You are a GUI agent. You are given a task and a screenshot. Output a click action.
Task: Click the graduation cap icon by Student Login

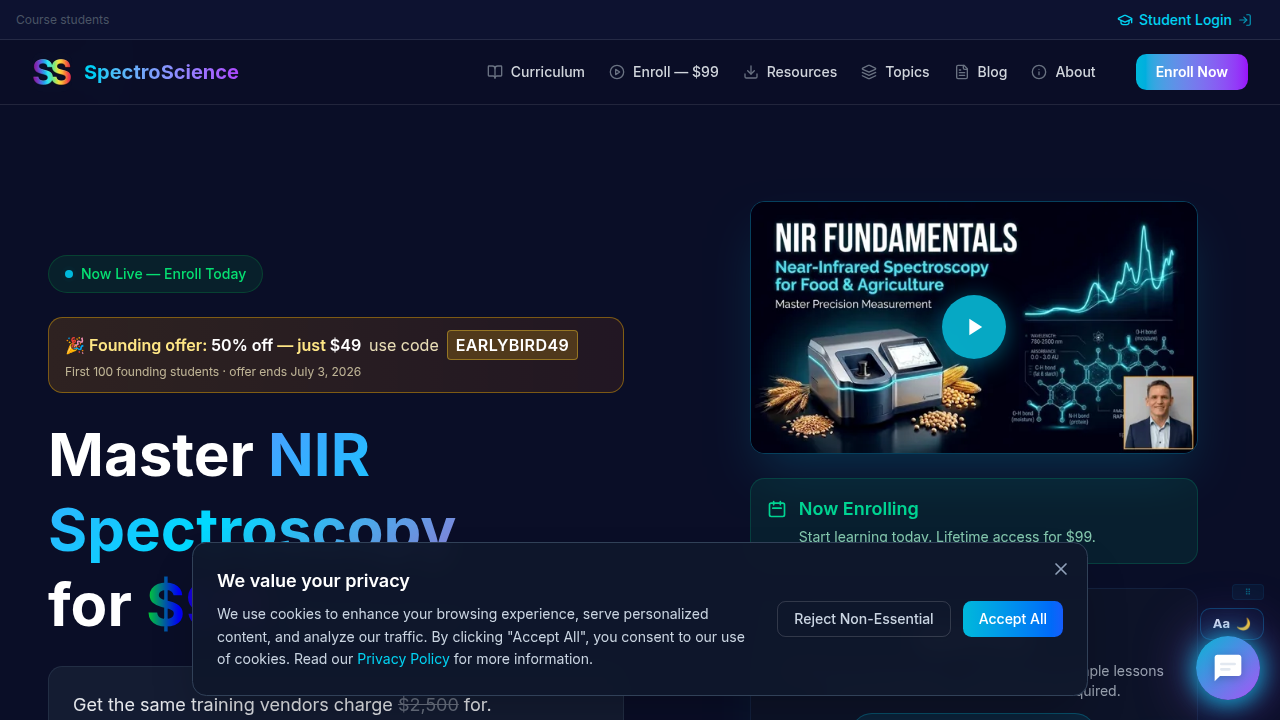click(1125, 20)
